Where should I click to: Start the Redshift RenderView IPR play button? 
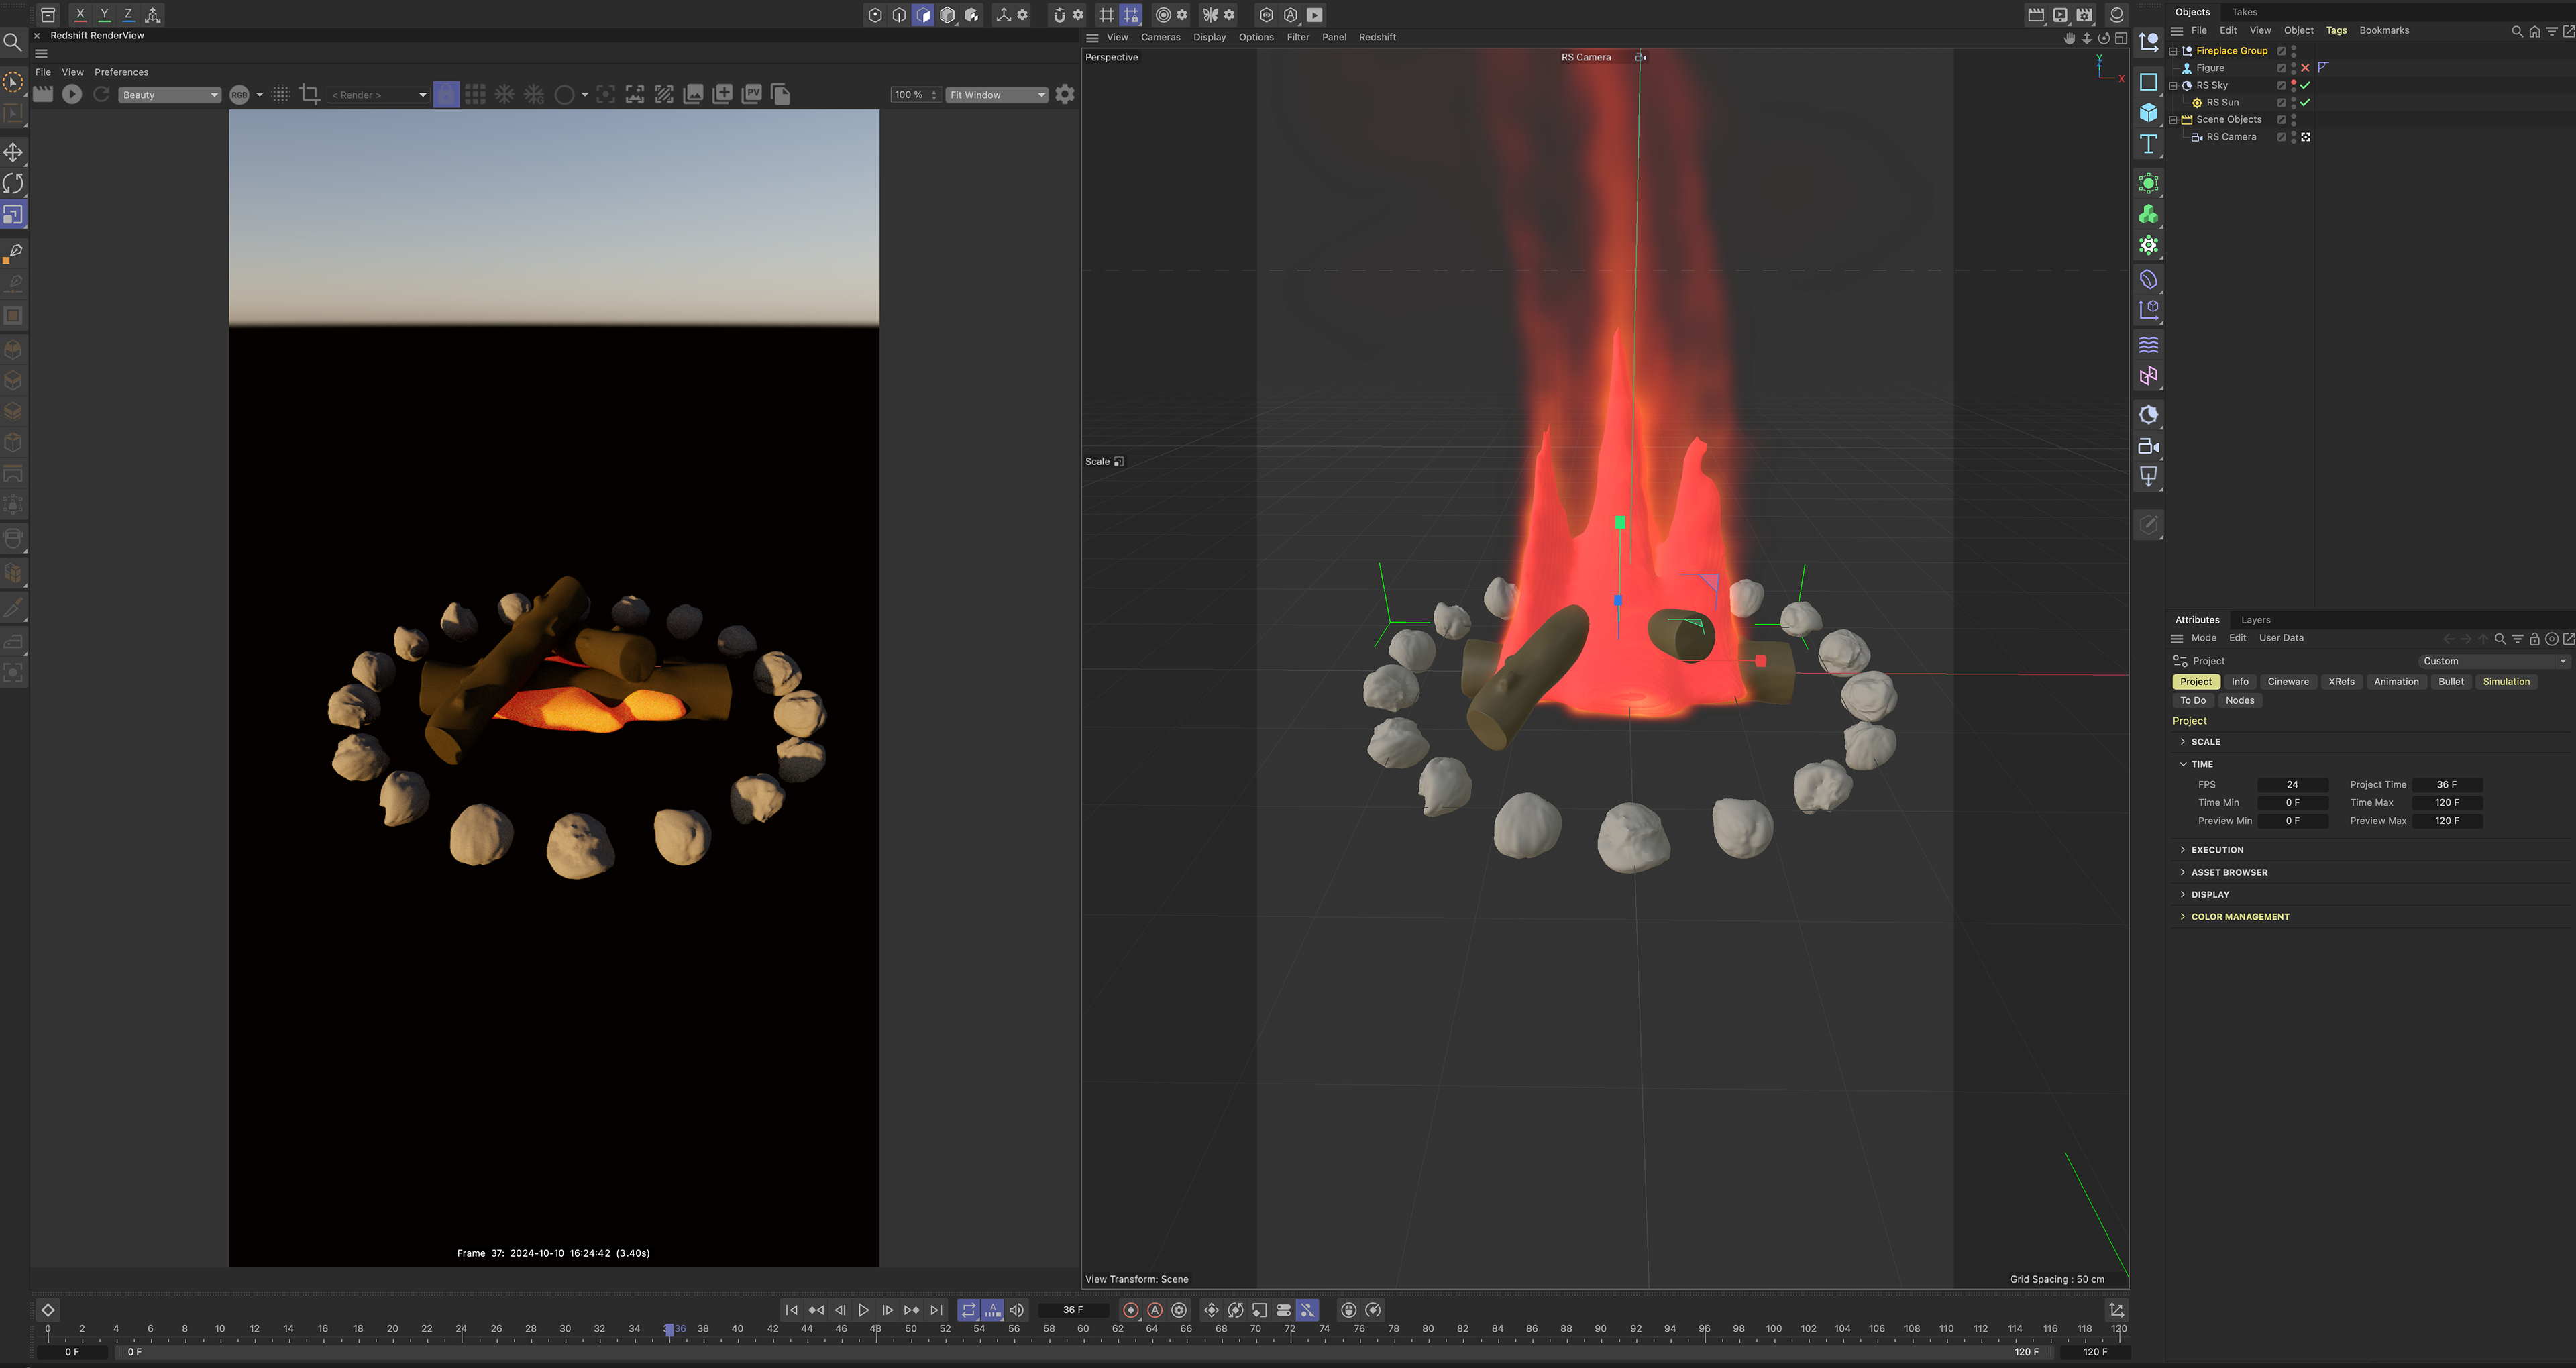[72, 94]
